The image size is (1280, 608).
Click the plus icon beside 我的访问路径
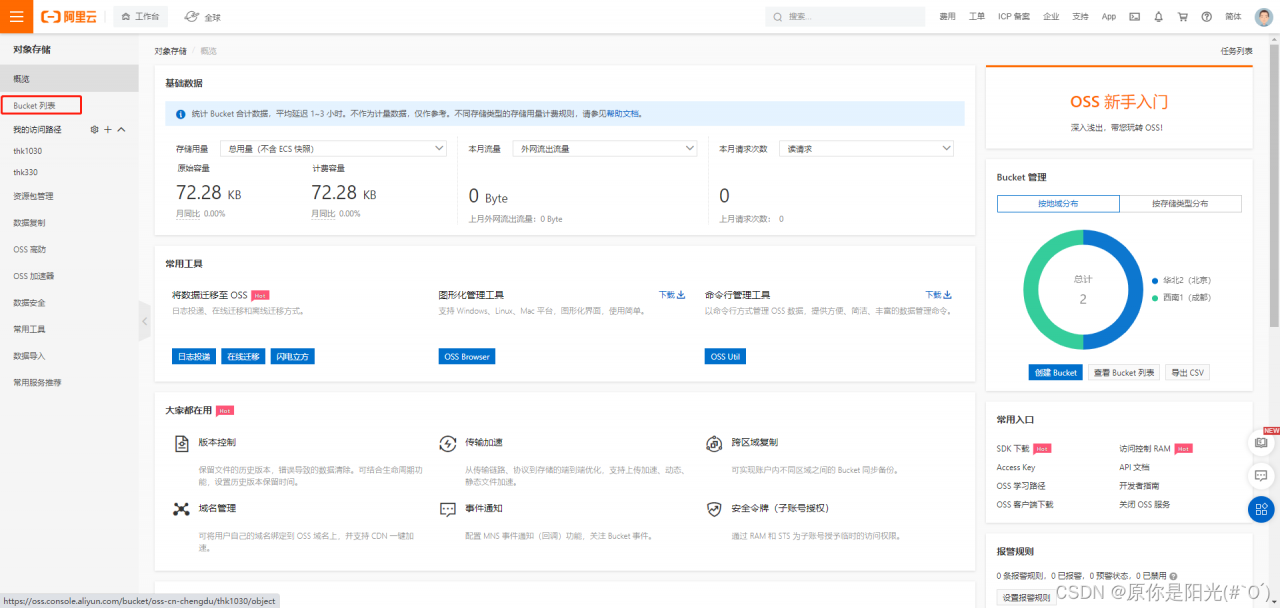[x=110, y=129]
